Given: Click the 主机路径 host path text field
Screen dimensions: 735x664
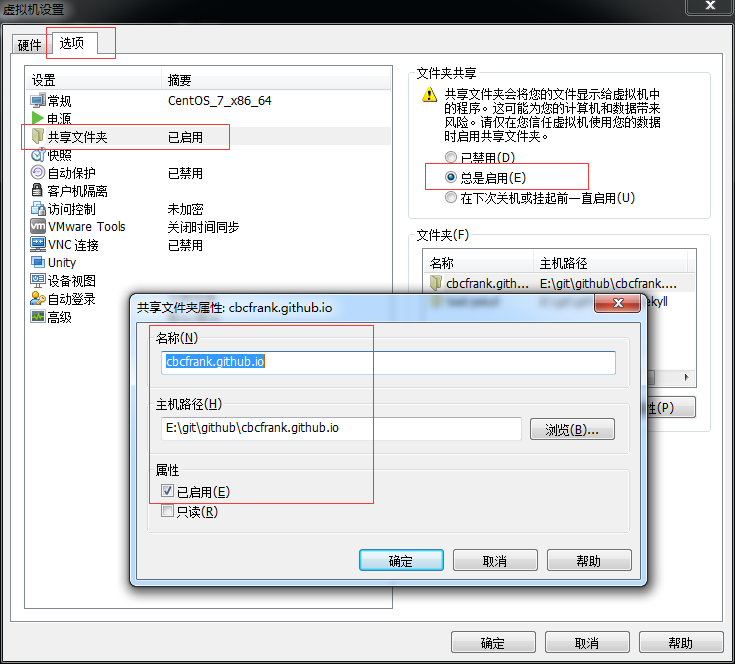Looking at the screenshot, I should 340,428.
